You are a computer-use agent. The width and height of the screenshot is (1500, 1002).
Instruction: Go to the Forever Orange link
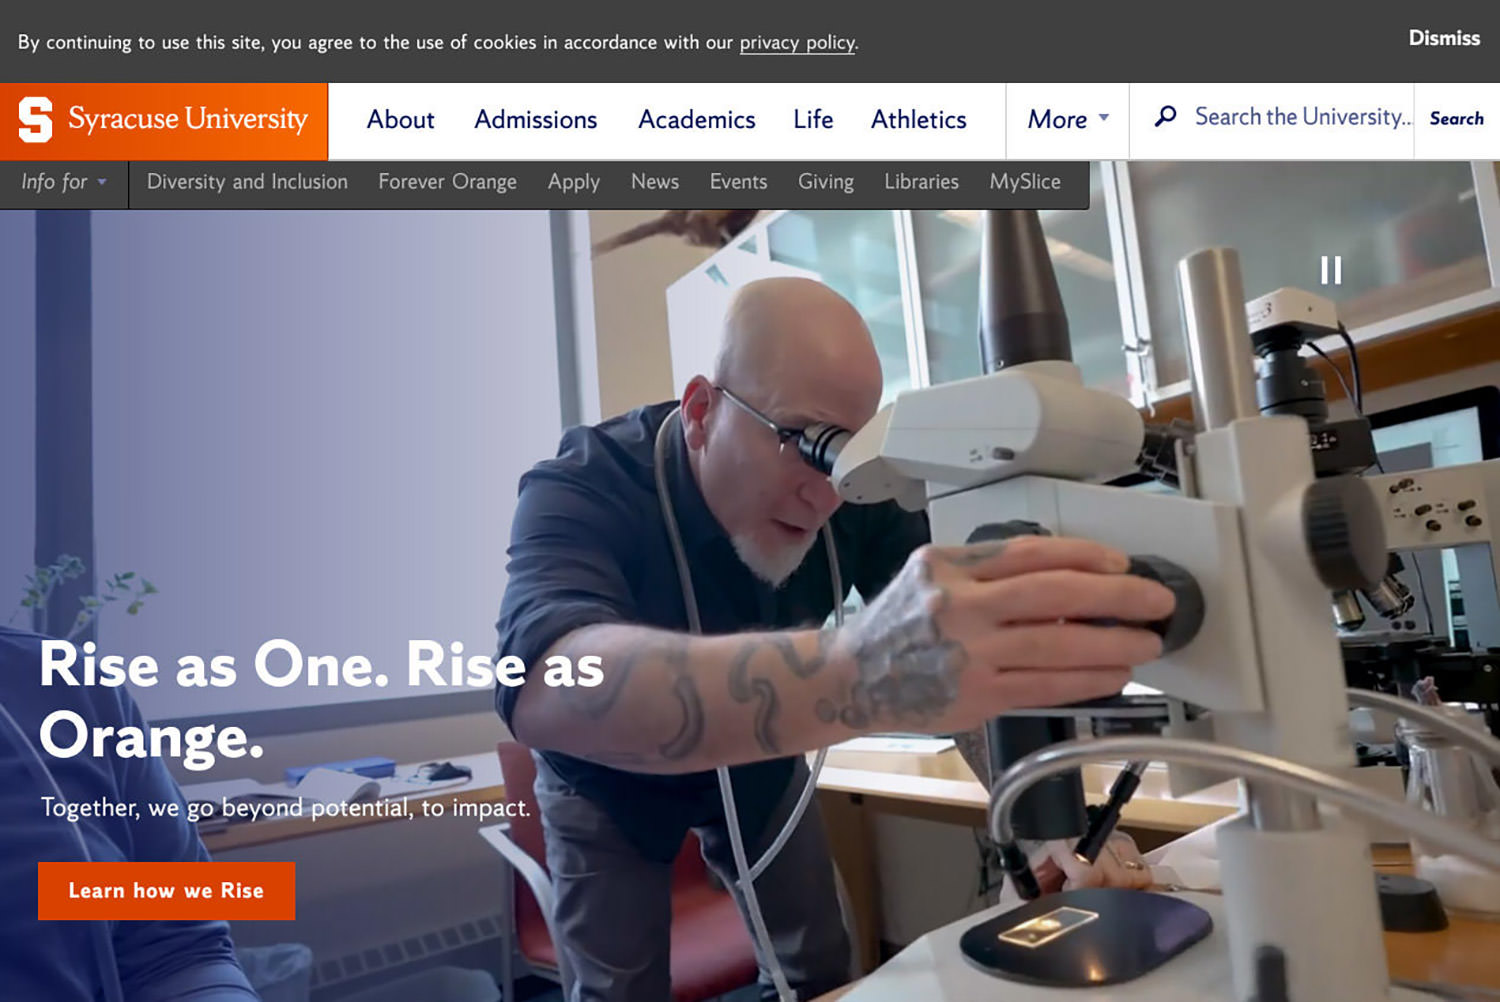point(447,182)
